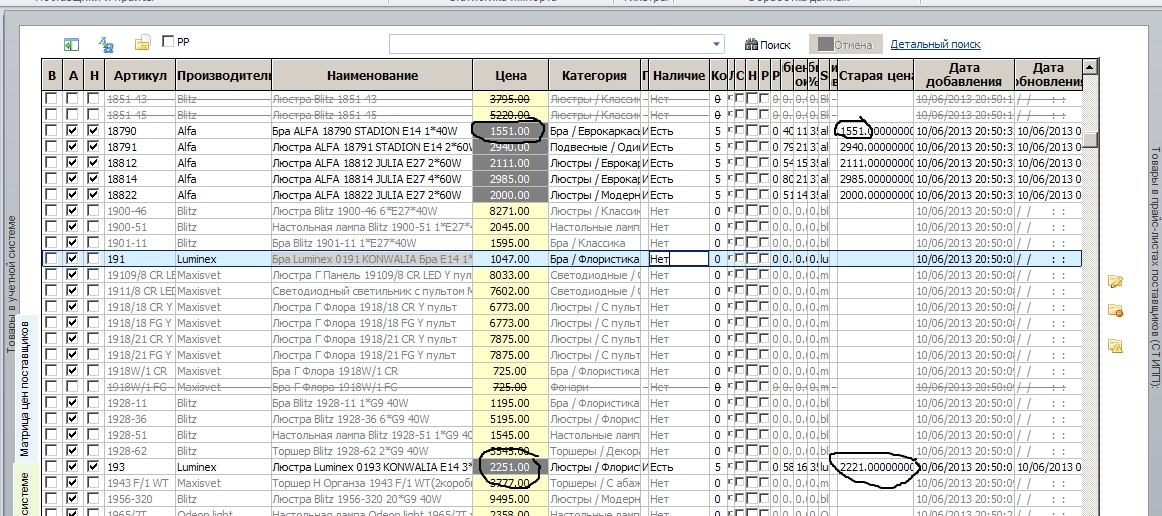Image resolution: width=1162 pixels, height=516 pixels.
Task: Click the old price cell 2000.00000000
Action: coord(875,195)
